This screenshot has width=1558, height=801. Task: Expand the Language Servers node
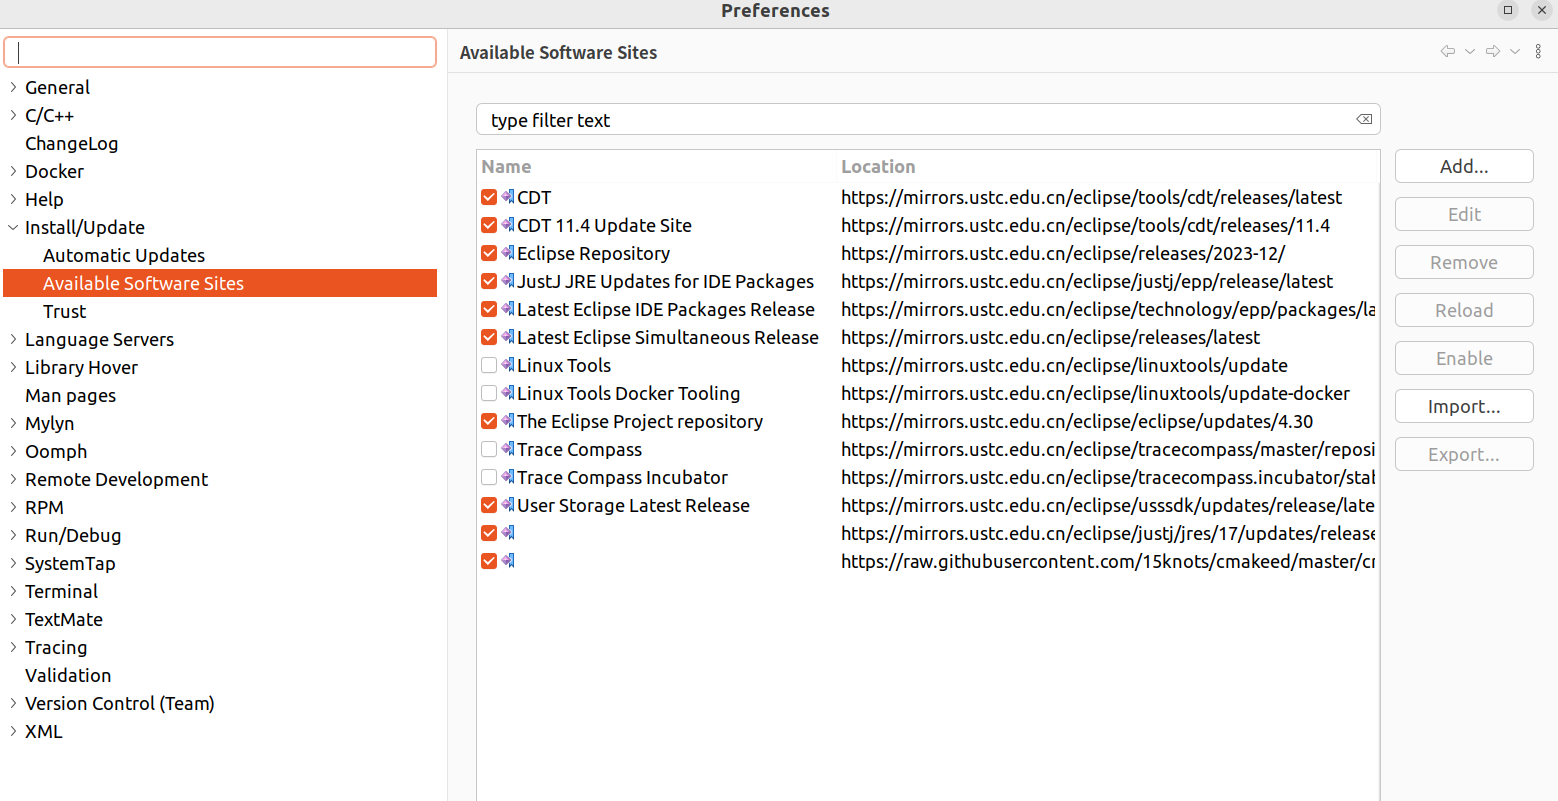[x=13, y=339]
